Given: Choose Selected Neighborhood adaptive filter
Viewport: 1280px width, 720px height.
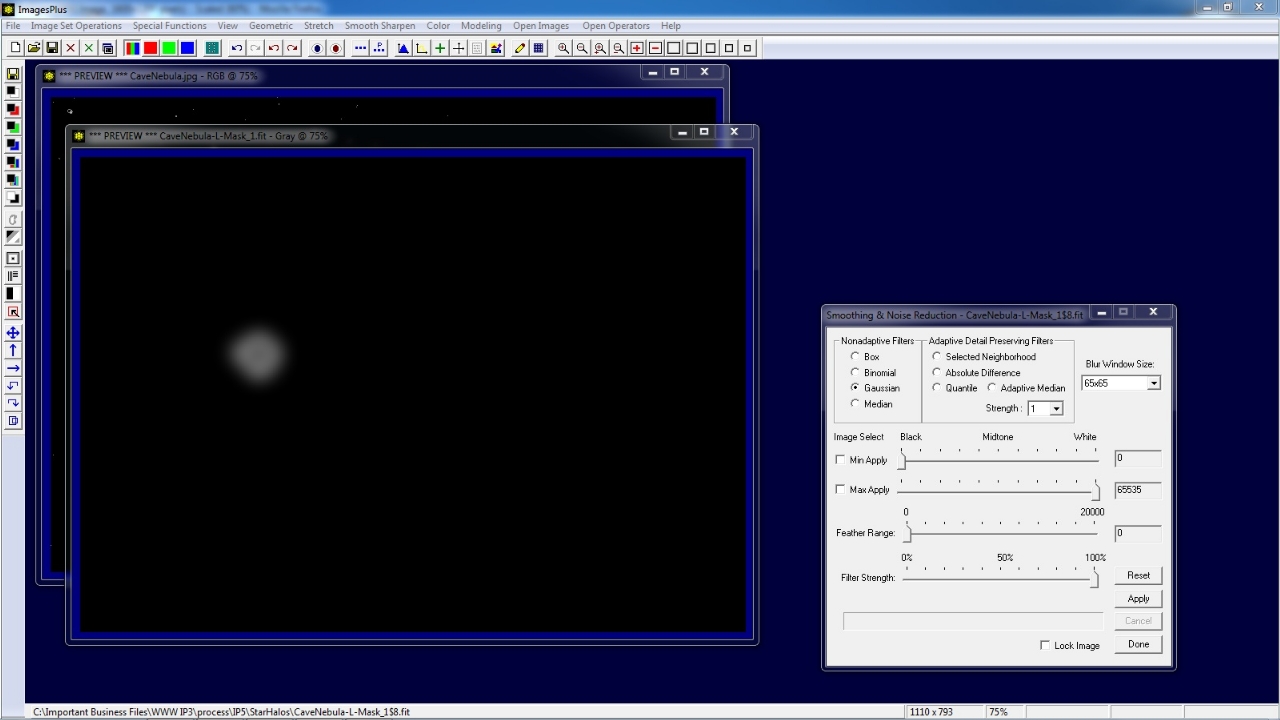Looking at the screenshot, I should (x=936, y=356).
